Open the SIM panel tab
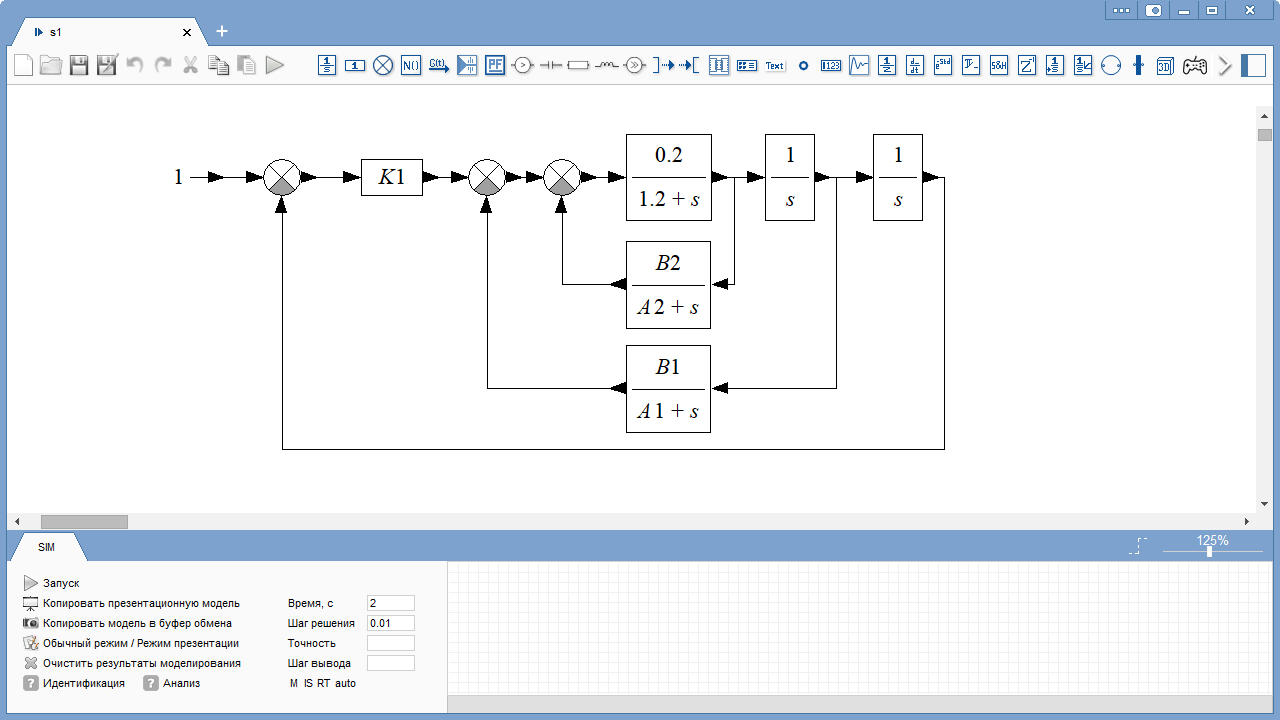Image resolution: width=1280 pixels, height=720 pixels. click(47, 547)
